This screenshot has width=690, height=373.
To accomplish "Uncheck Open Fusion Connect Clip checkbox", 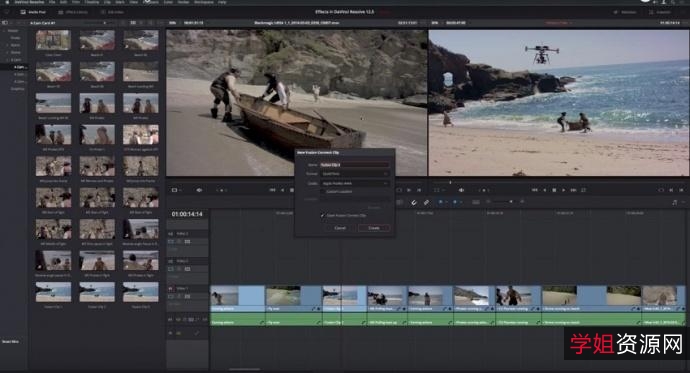I will (x=323, y=216).
